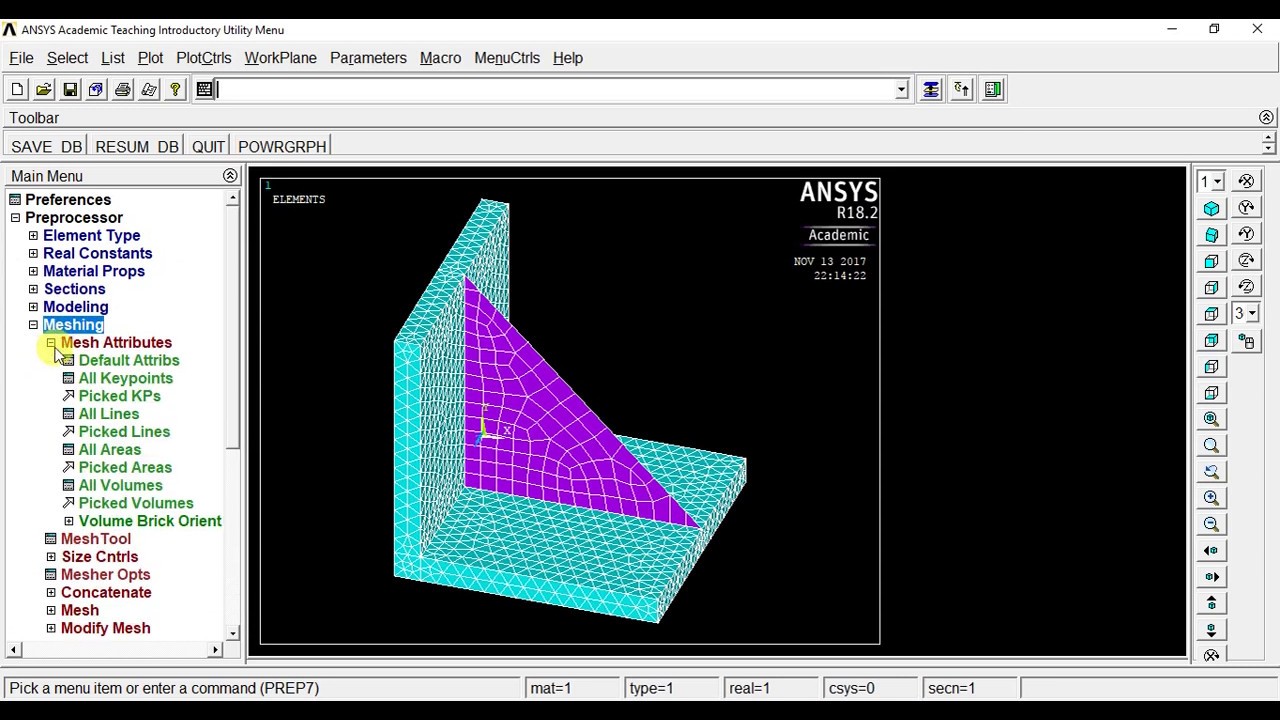Click the printer Image Capture icon
This screenshot has width=1280, height=720.
pos(122,90)
